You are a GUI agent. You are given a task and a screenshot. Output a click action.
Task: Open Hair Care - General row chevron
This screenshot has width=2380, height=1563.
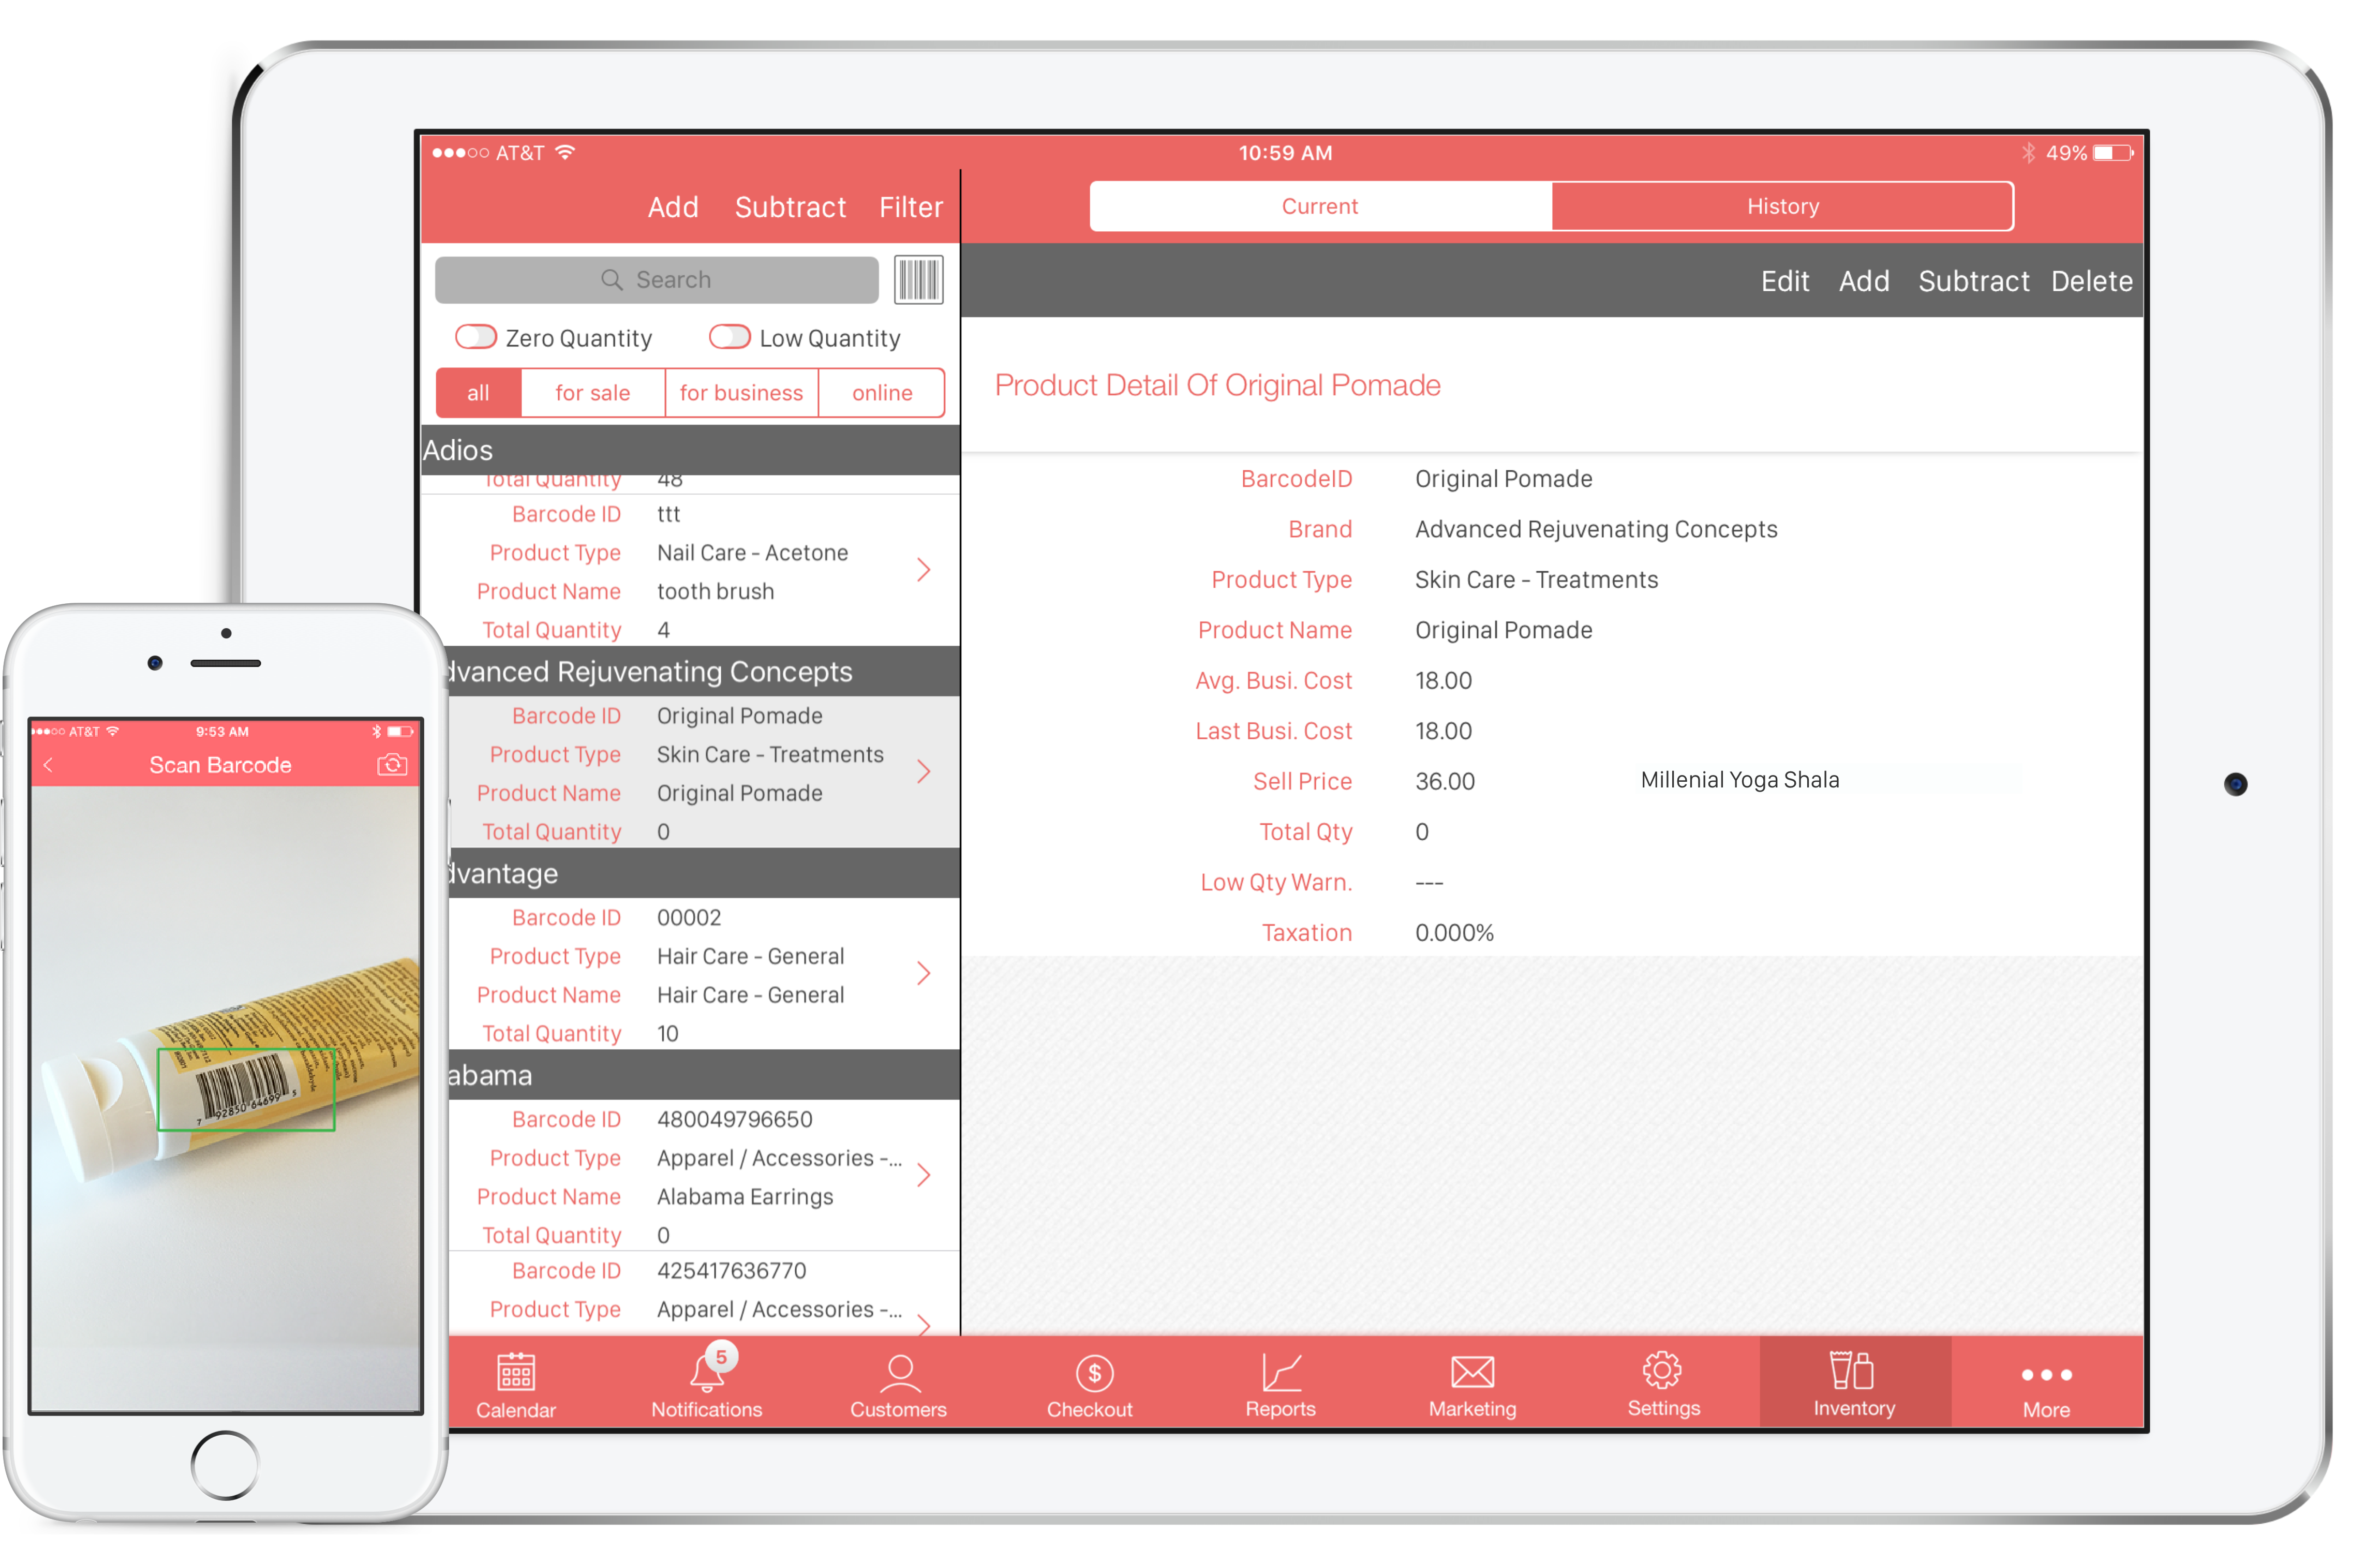point(924,973)
